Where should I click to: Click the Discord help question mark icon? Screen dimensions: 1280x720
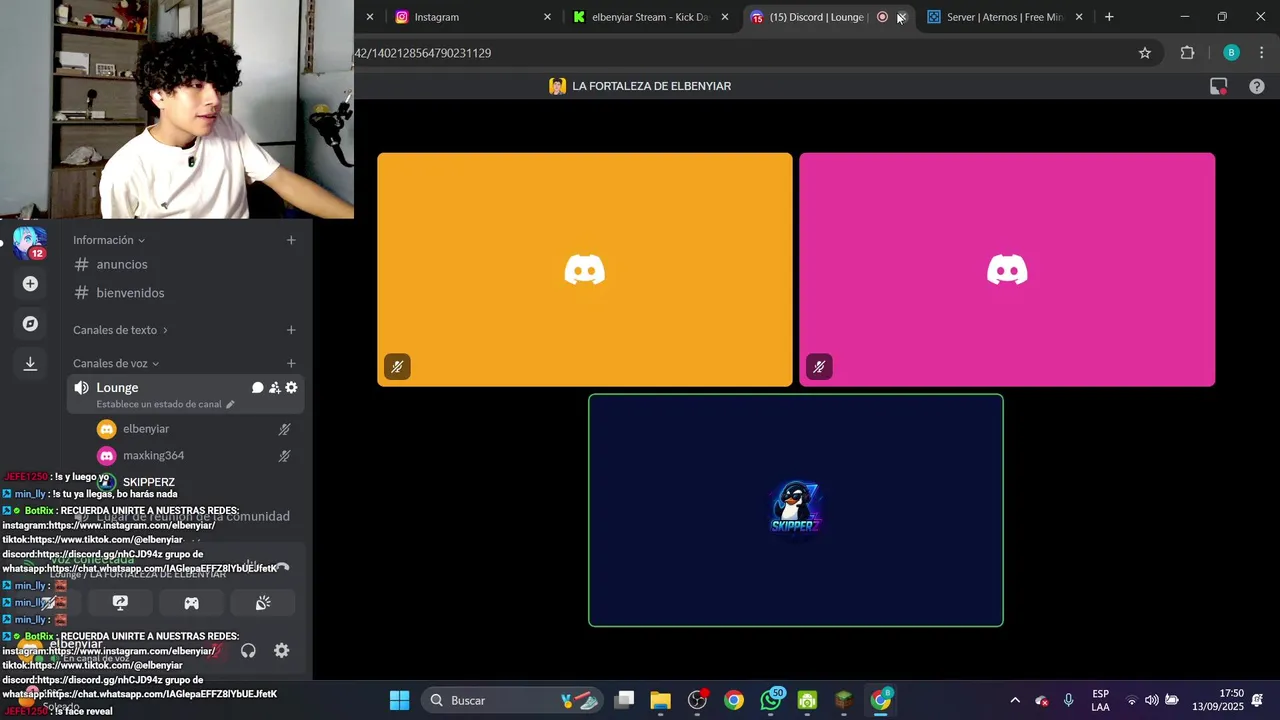(x=1257, y=87)
